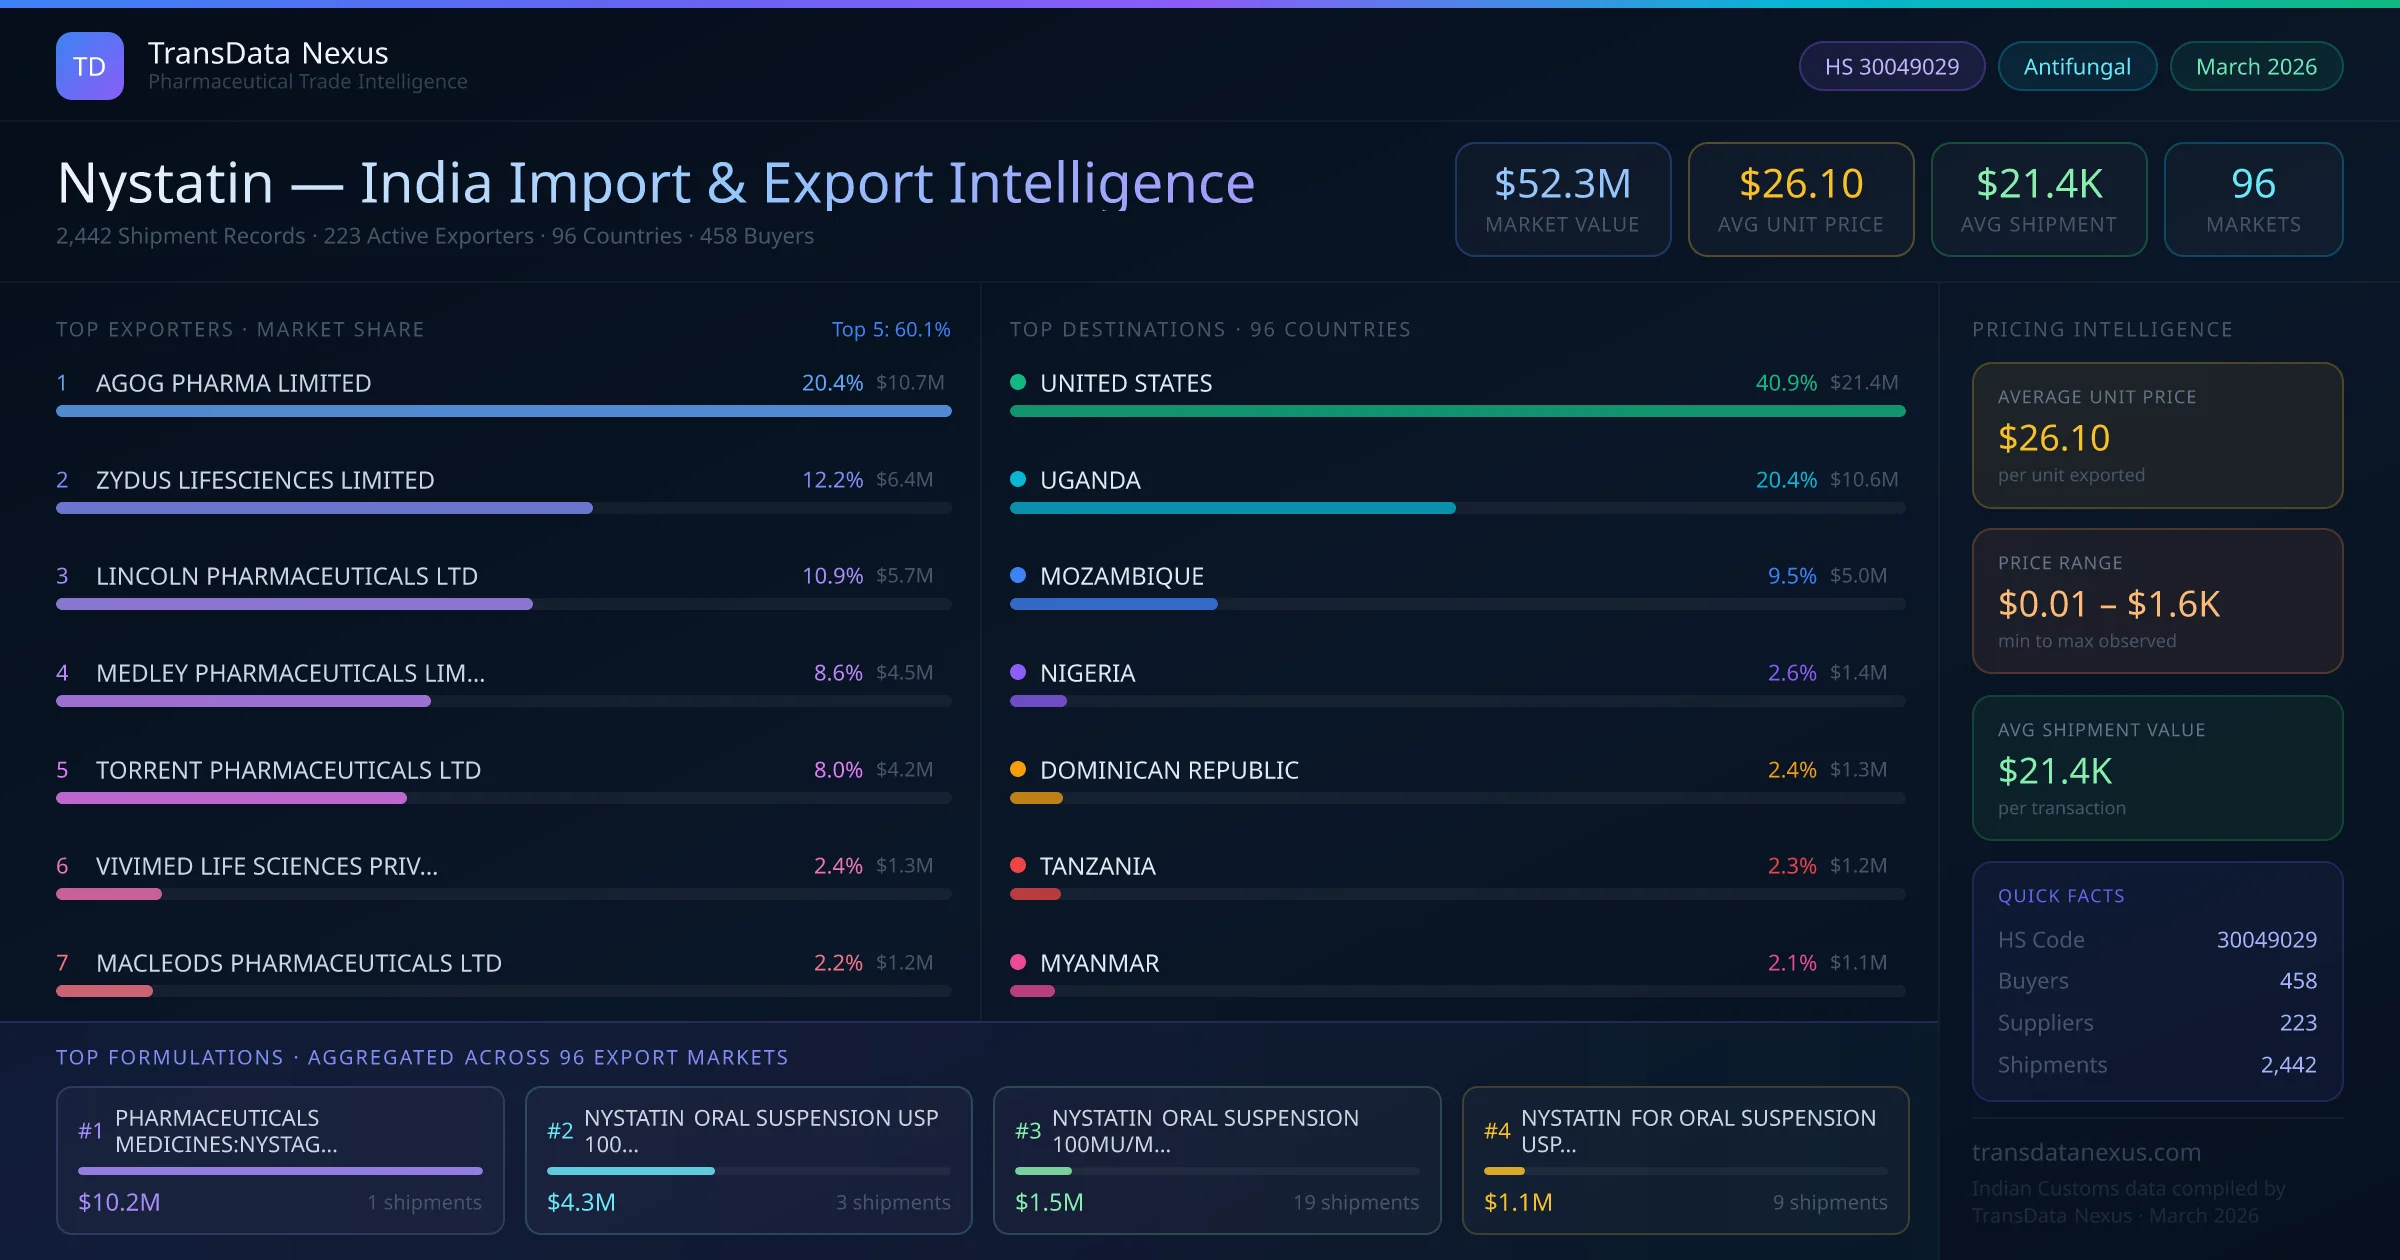
Task: Click the March 2026 date pill
Action: [2256, 66]
